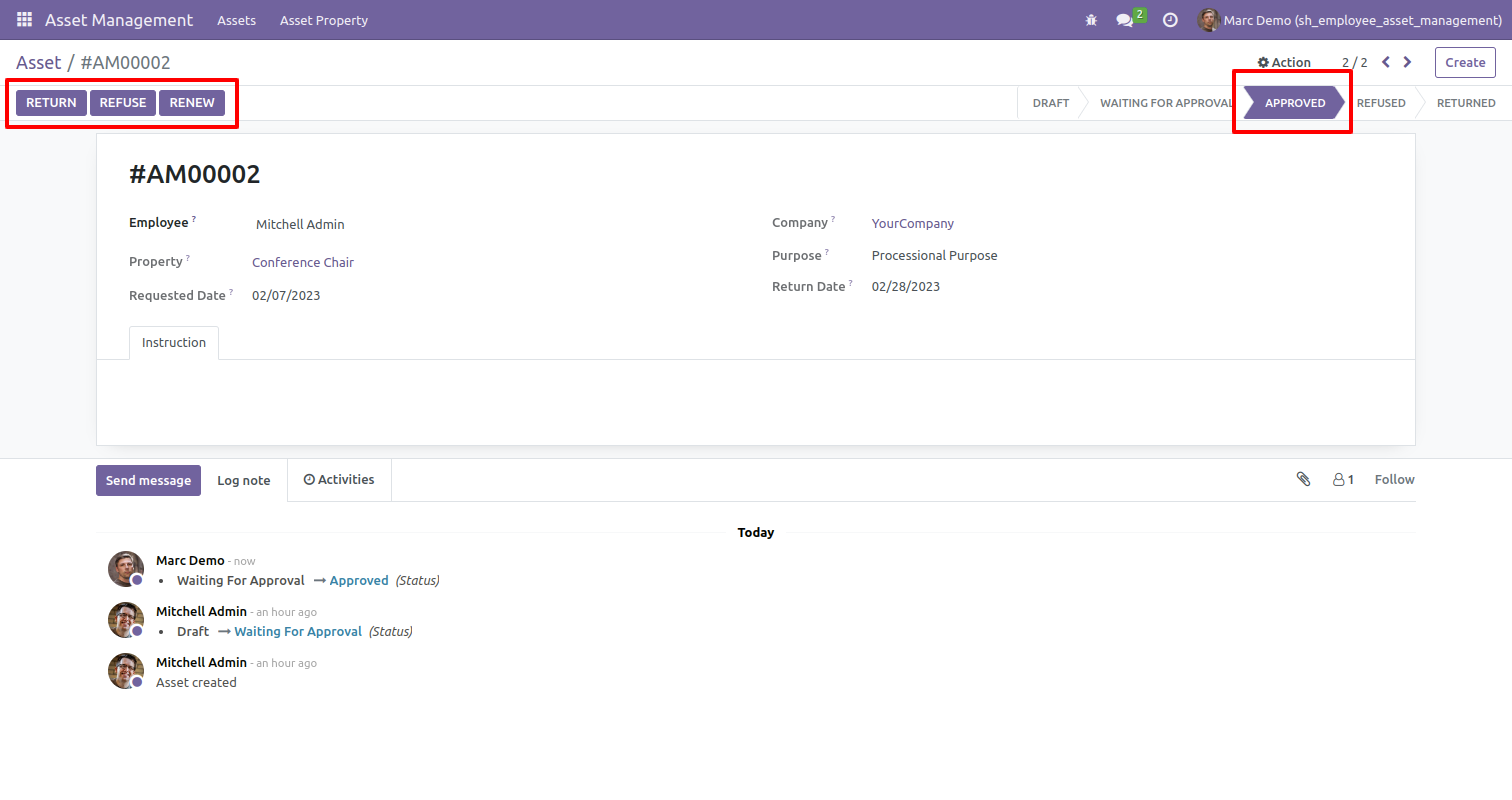Click the pager counter 2 / 2

pos(1354,62)
